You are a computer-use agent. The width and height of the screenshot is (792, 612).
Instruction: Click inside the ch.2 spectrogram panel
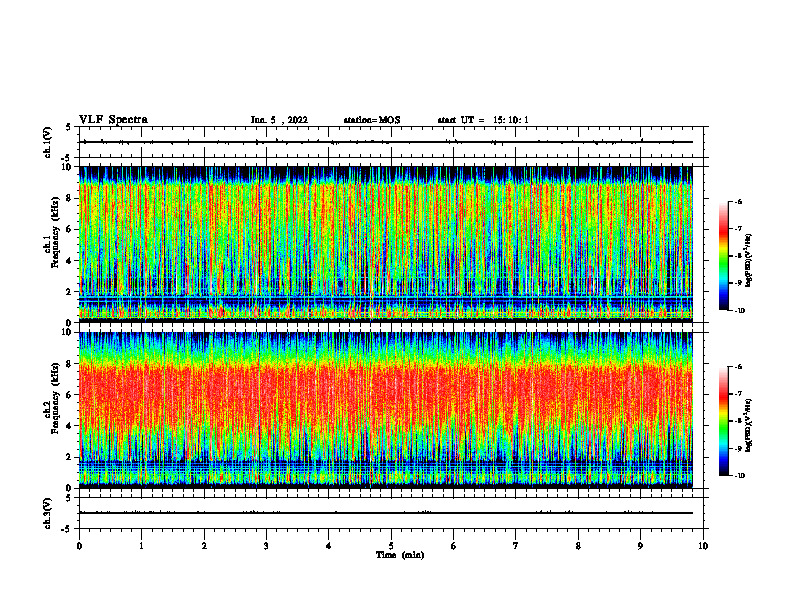(386, 410)
